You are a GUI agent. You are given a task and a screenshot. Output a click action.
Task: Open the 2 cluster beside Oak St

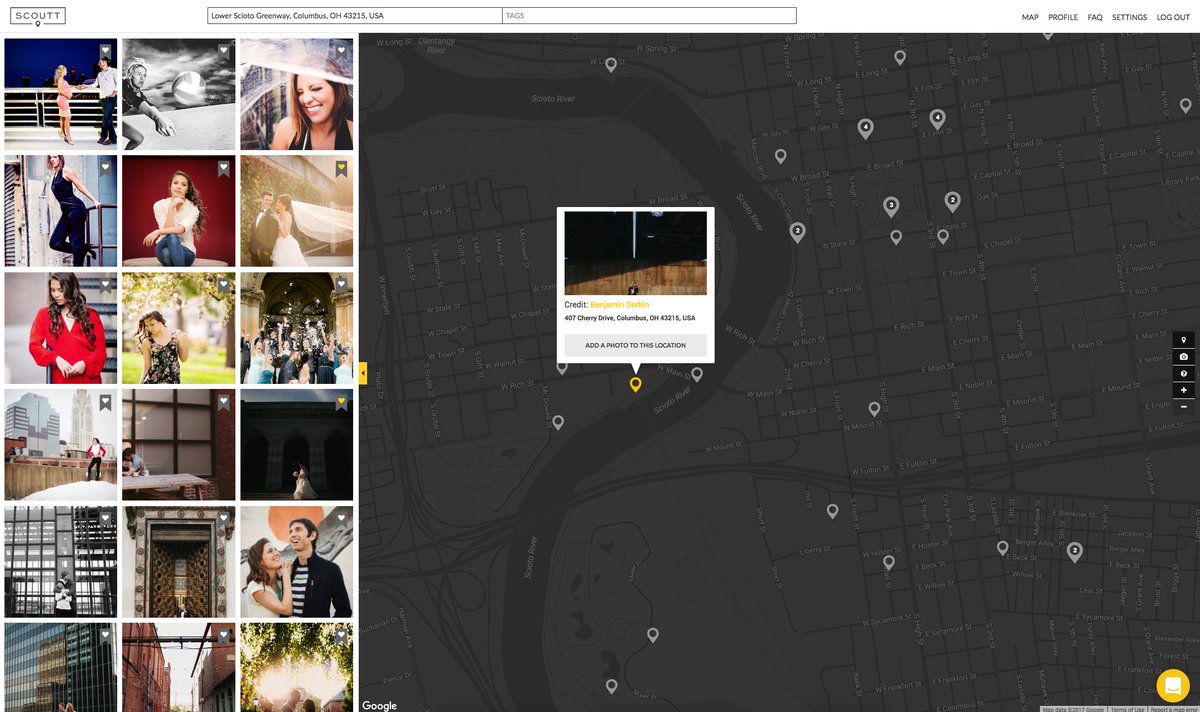pos(953,202)
